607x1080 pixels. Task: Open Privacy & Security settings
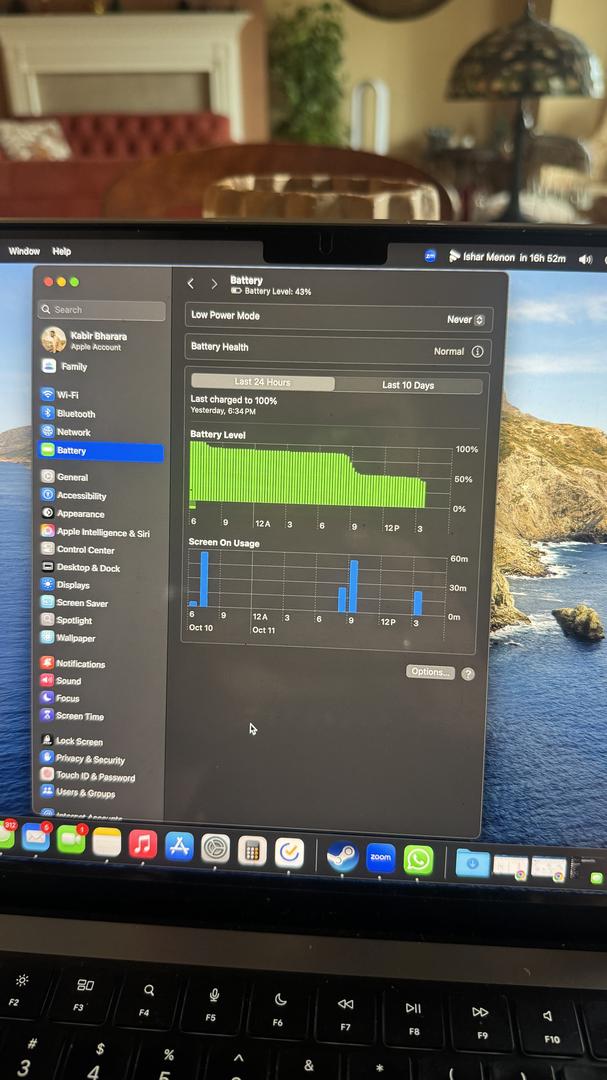[x=90, y=760]
